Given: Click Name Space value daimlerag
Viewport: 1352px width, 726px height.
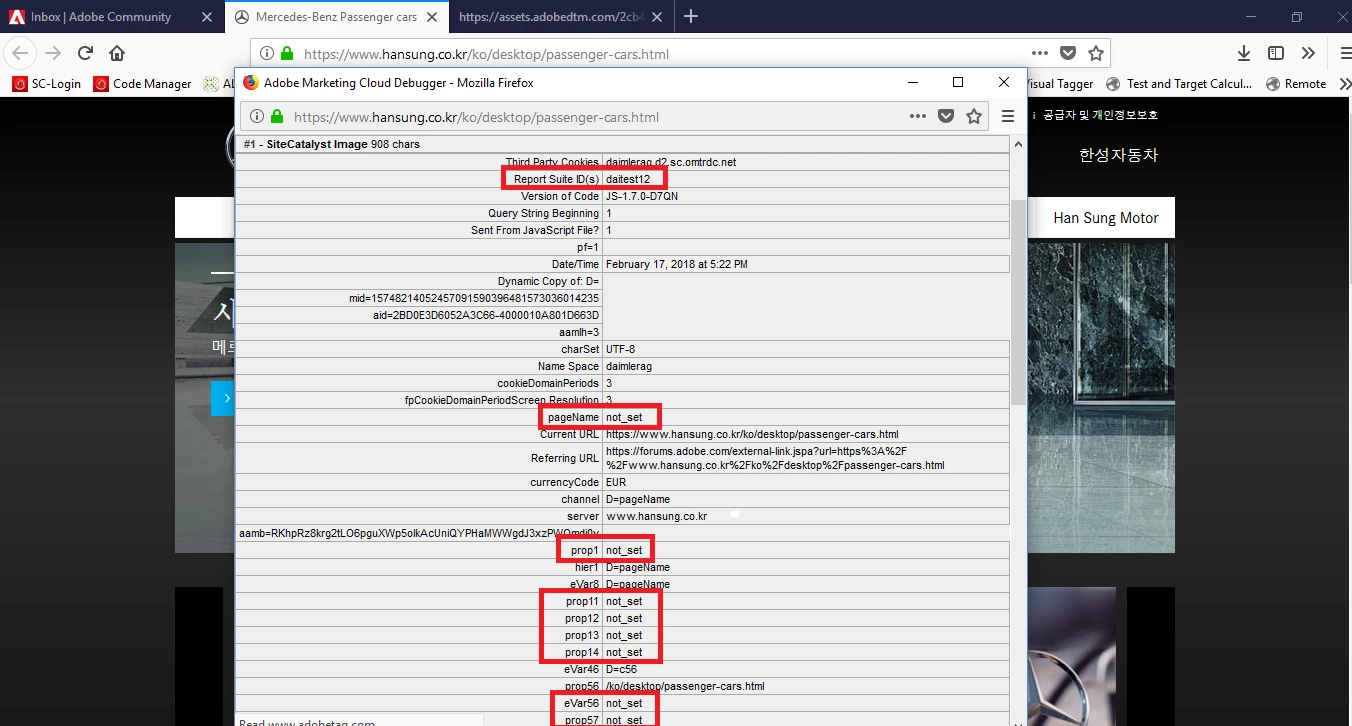Looking at the screenshot, I should coord(628,366).
